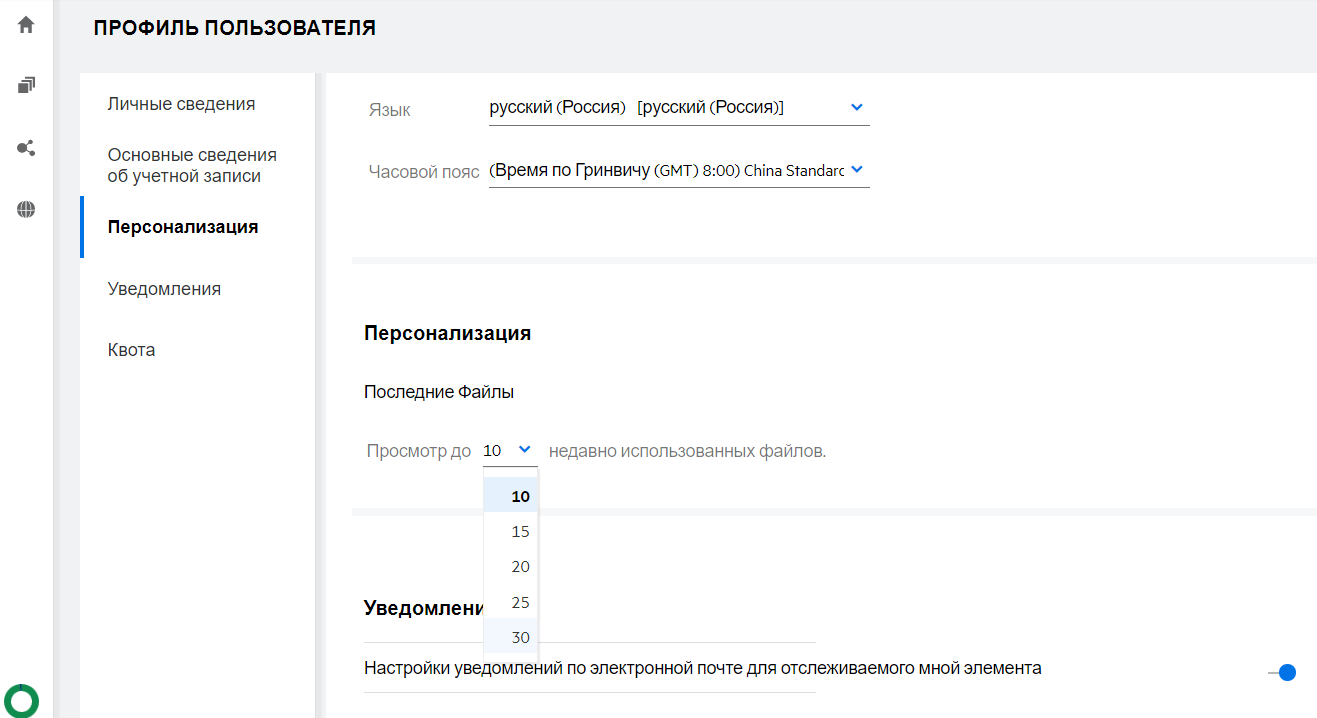Switch to Персонализация tab
This screenshot has width=1317, height=718.
point(183,227)
